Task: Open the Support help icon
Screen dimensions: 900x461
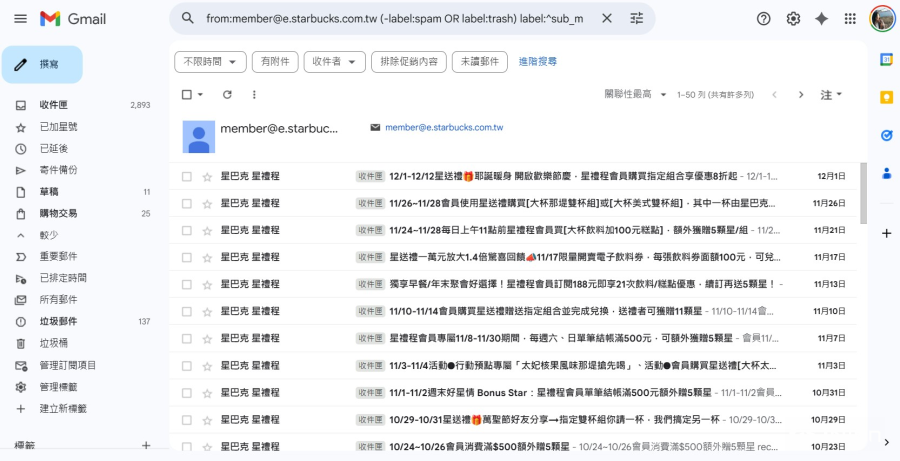Action: tap(764, 19)
